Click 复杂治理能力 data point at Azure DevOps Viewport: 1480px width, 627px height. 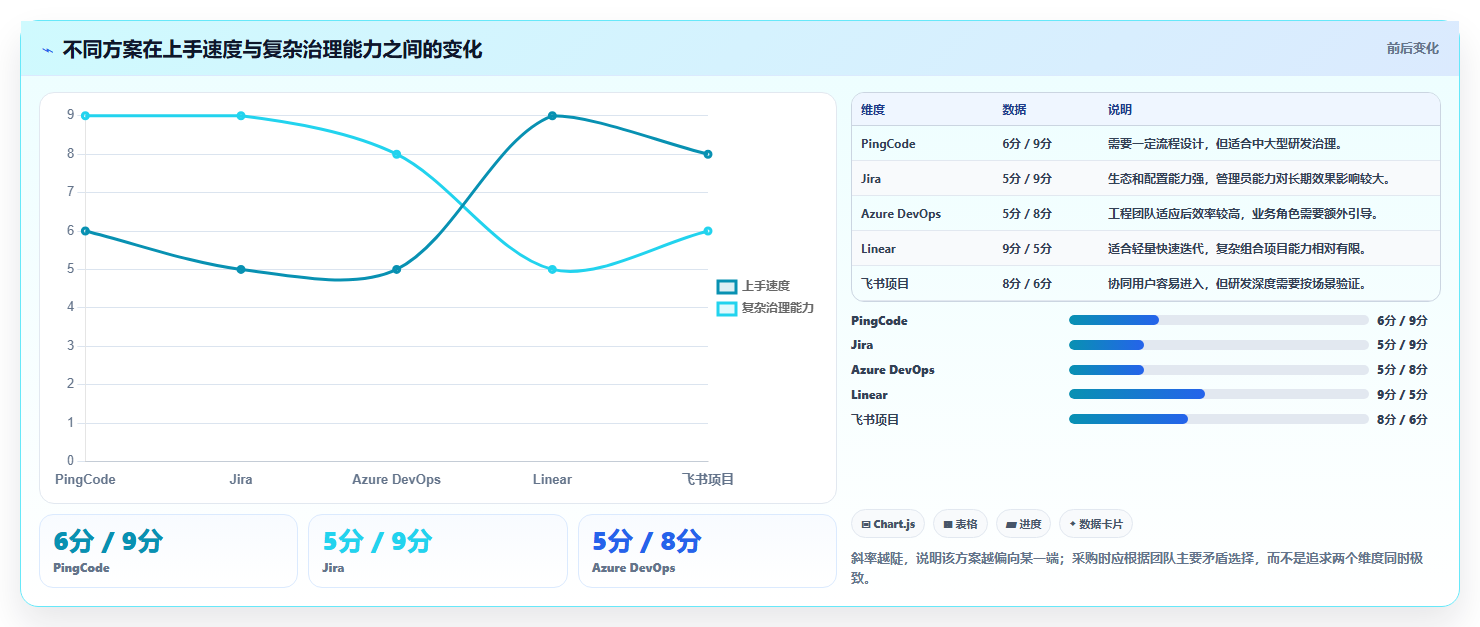pos(397,154)
